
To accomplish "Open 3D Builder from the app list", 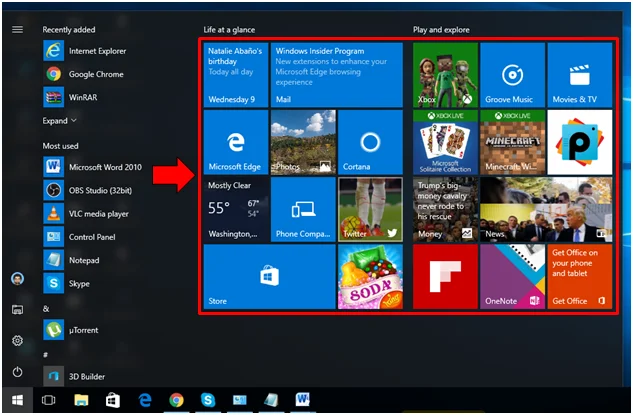I will (x=74, y=376).
